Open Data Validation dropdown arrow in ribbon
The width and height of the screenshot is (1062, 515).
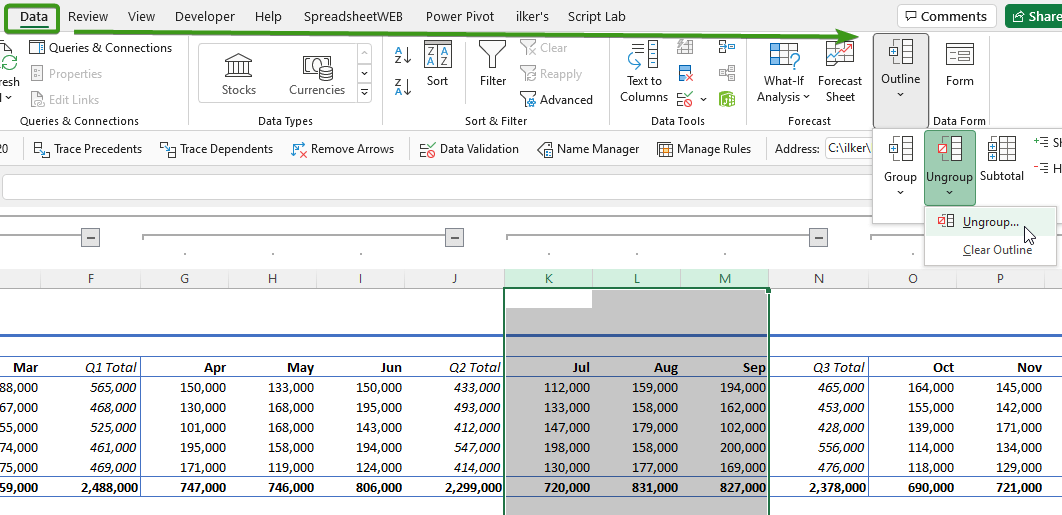tap(704, 100)
